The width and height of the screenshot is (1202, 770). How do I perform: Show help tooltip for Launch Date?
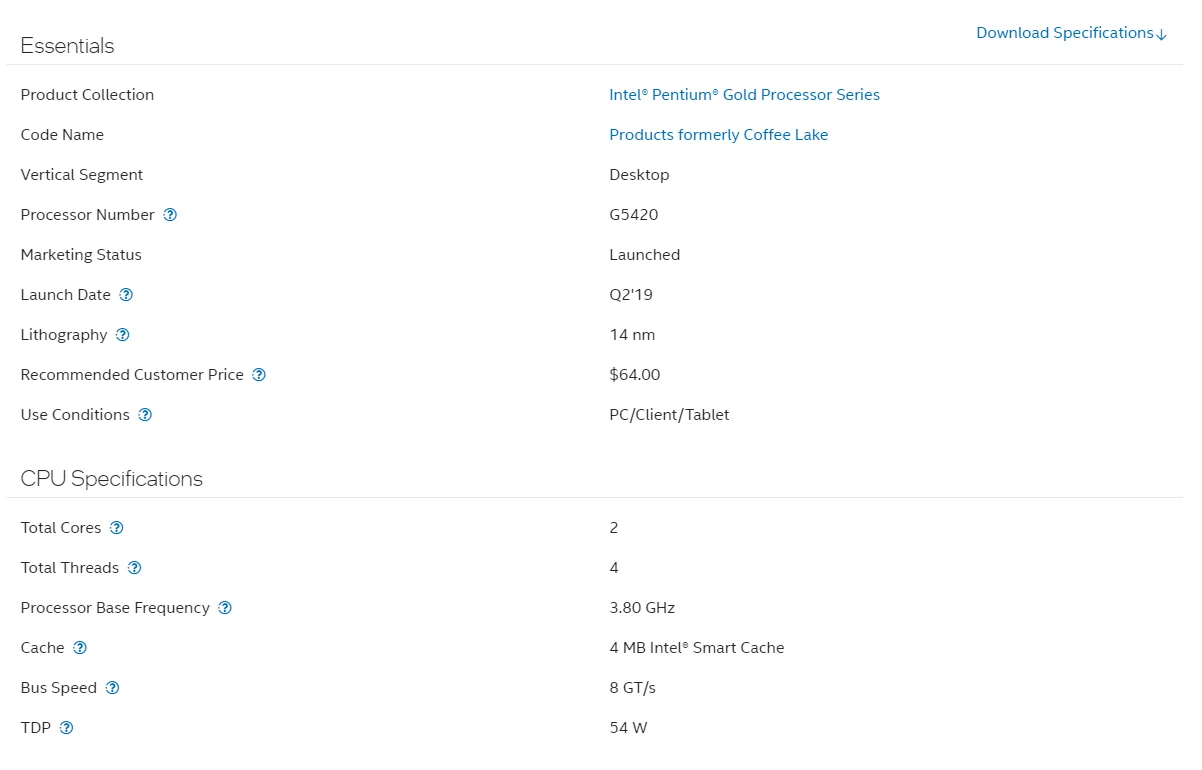coord(126,295)
